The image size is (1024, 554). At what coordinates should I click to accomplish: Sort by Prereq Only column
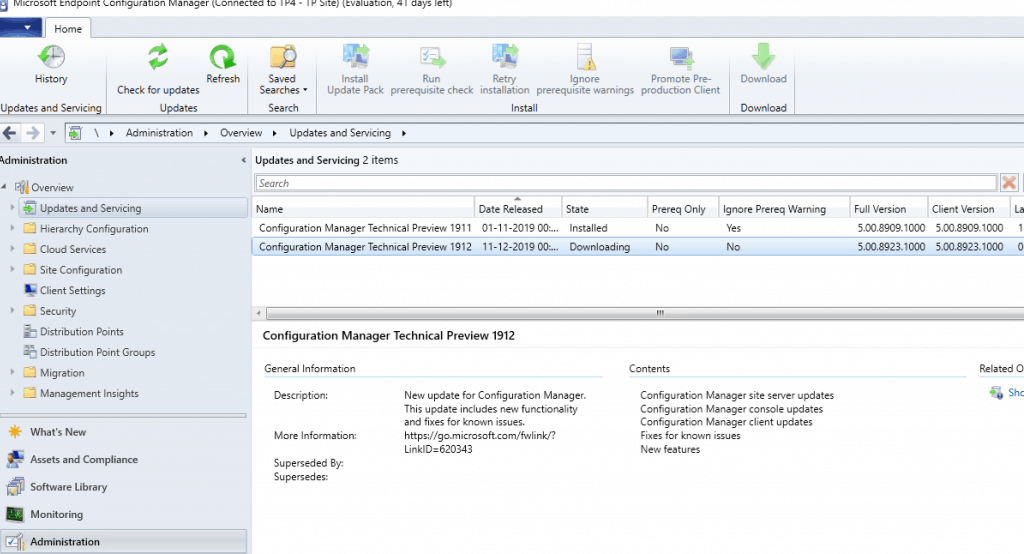(x=683, y=209)
